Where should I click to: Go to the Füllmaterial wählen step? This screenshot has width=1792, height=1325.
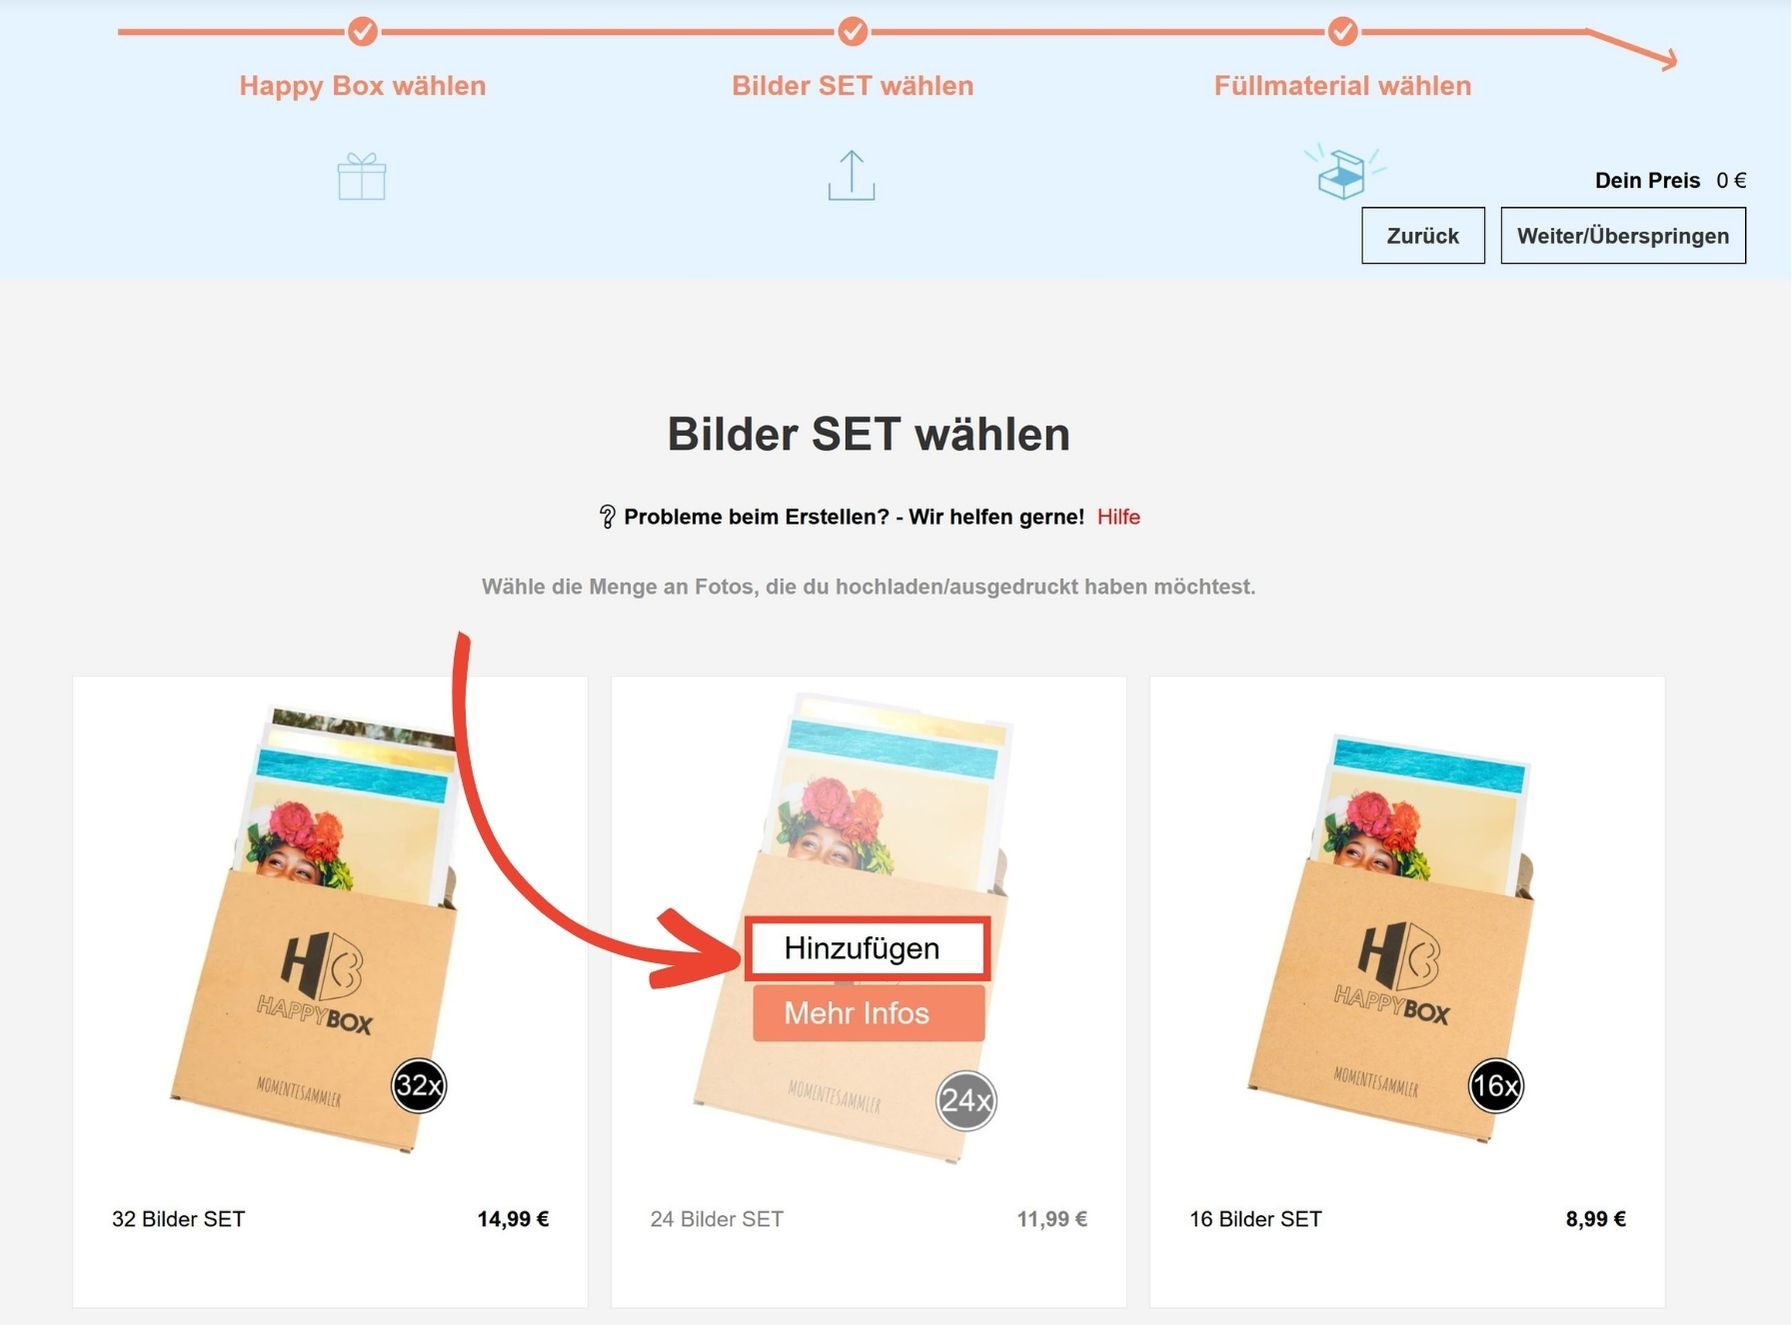pyautogui.click(x=1343, y=86)
